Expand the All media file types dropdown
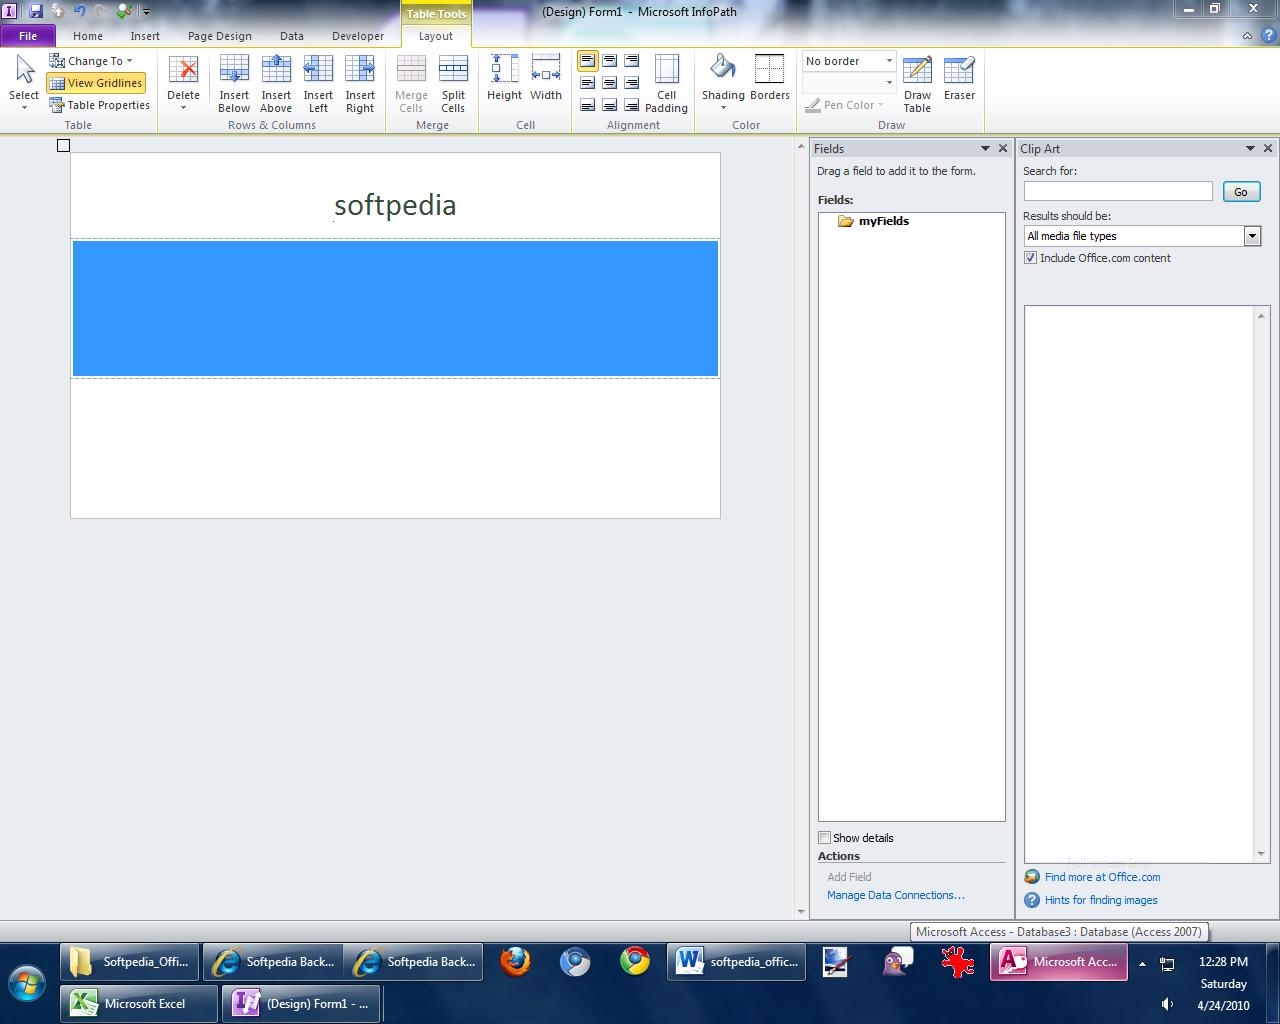 (x=1252, y=236)
